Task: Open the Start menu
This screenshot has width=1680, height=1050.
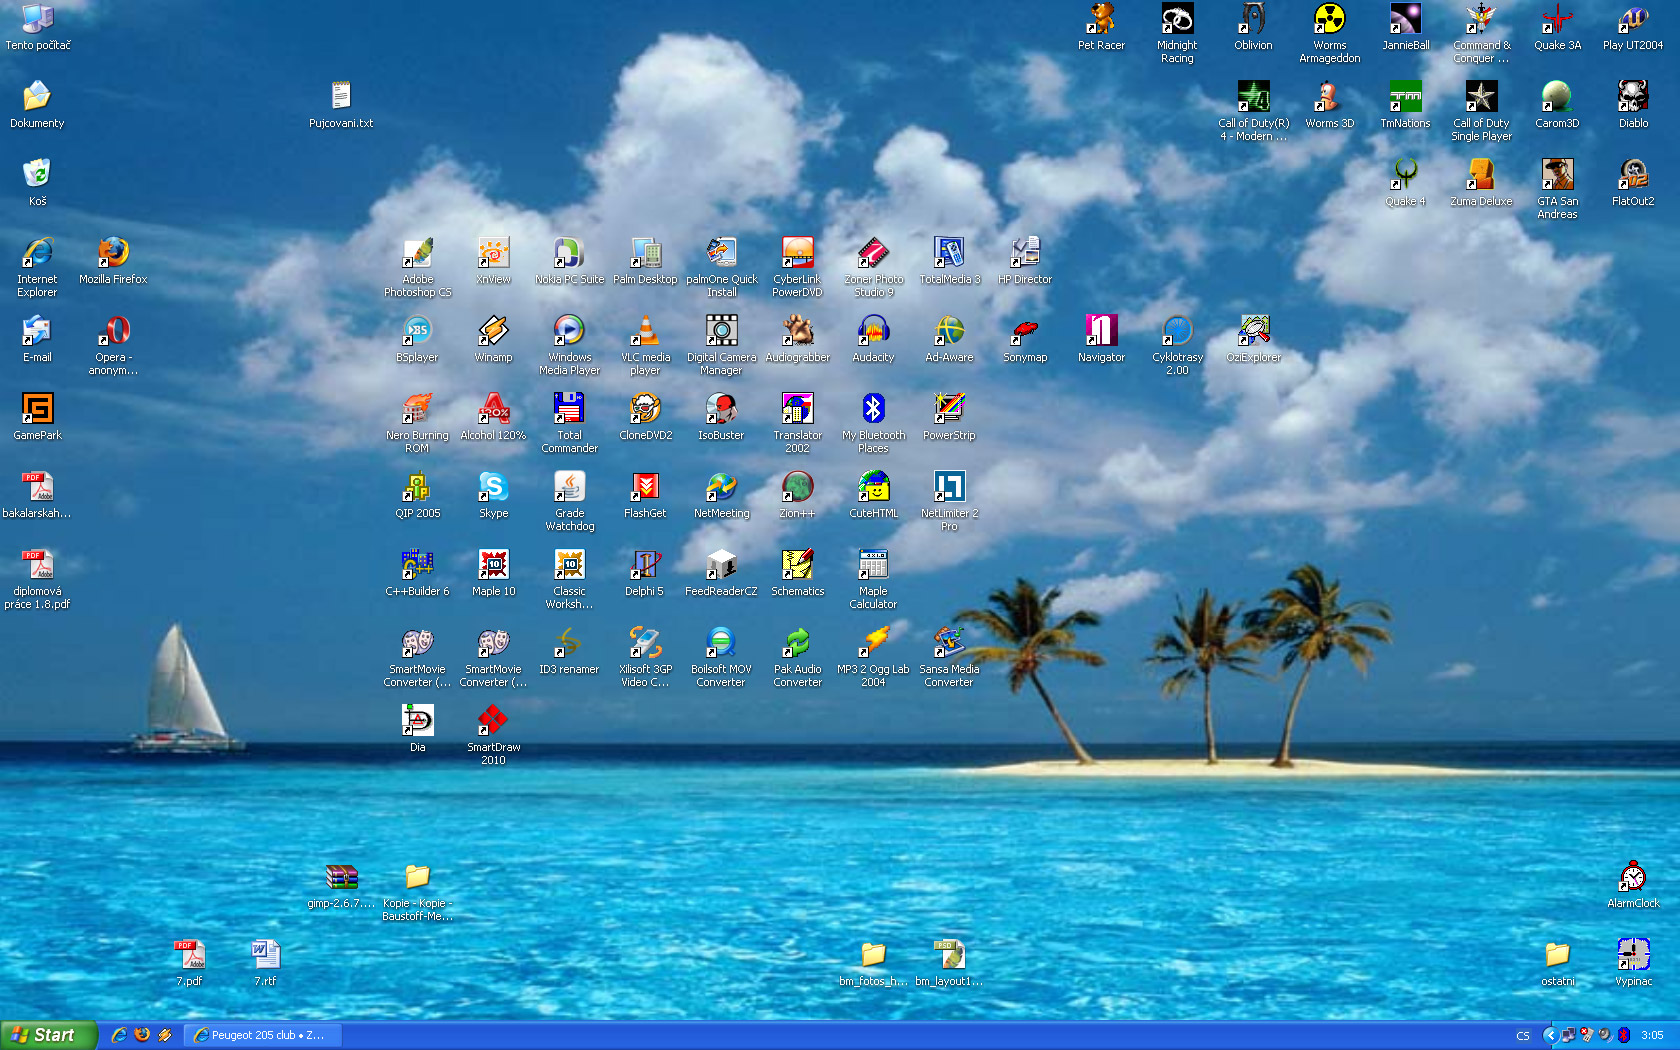Action: (x=48, y=1035)
